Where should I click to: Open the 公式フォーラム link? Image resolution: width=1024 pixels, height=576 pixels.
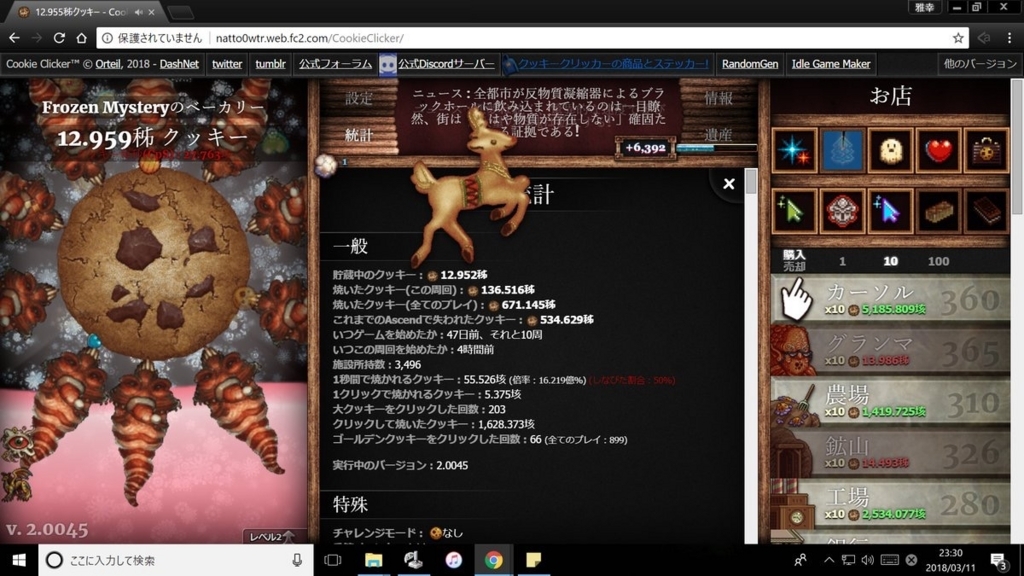click(335, 64)
